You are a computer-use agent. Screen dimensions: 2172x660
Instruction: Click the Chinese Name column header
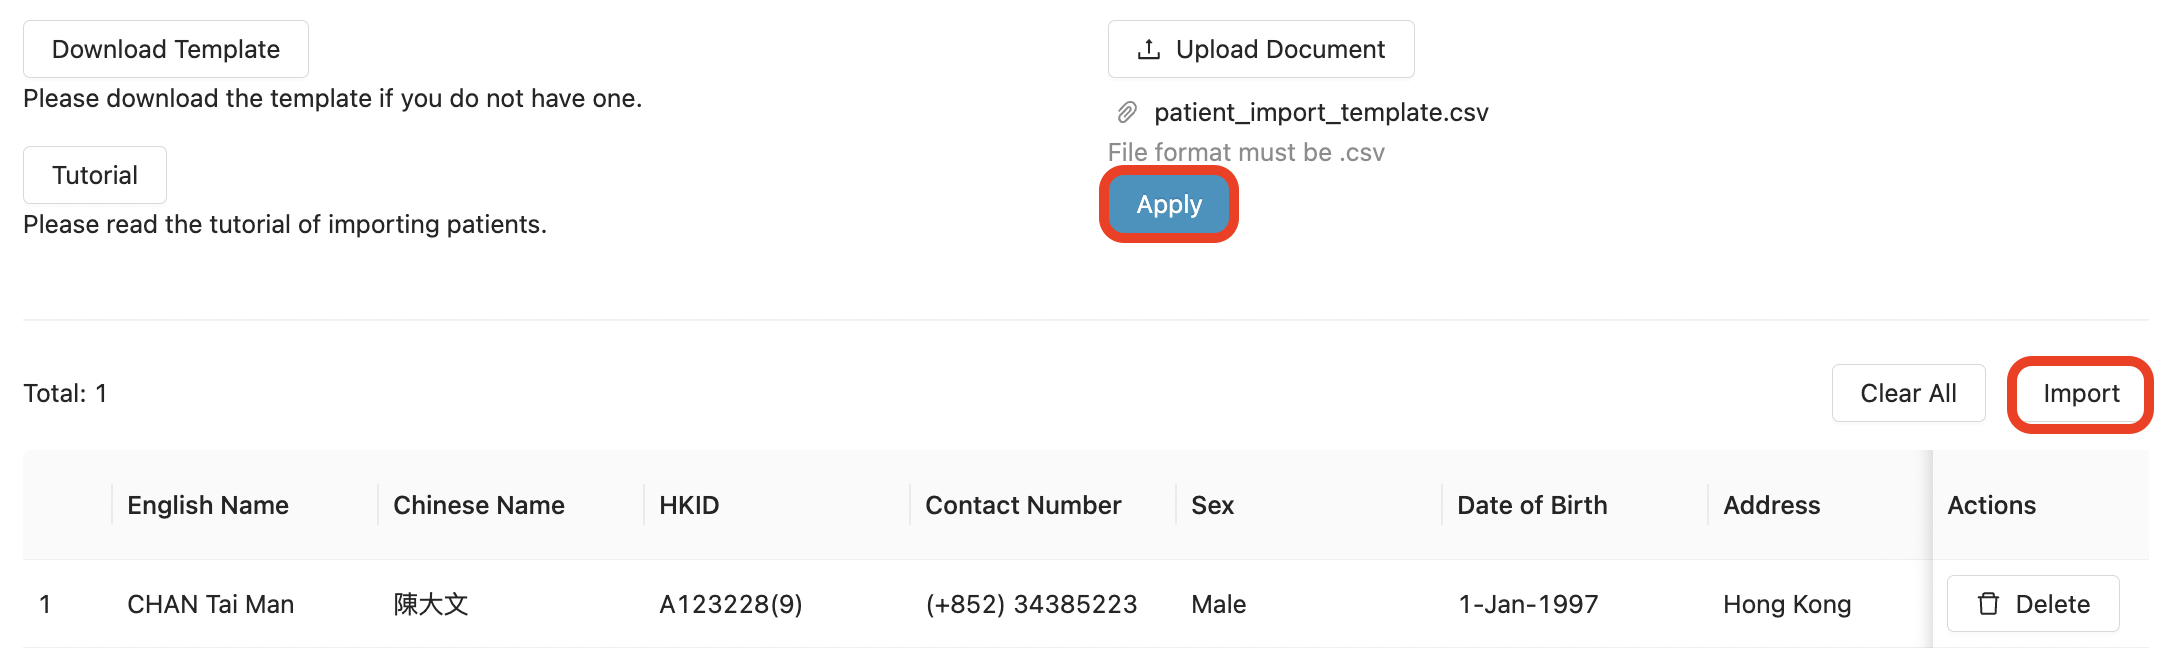click(478, 505)
